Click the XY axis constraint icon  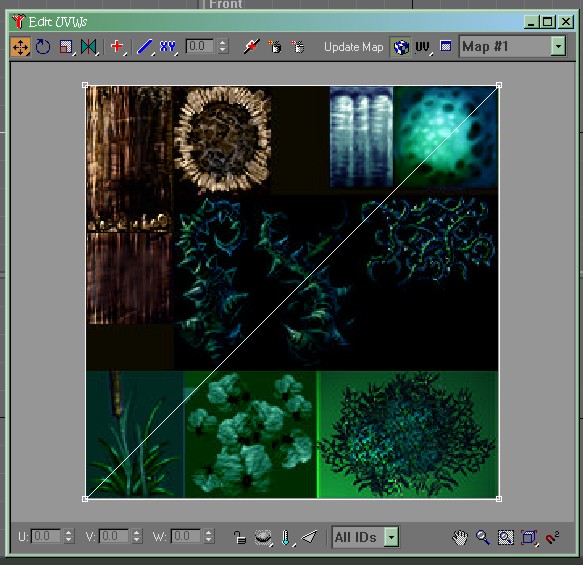coord(167,47)
